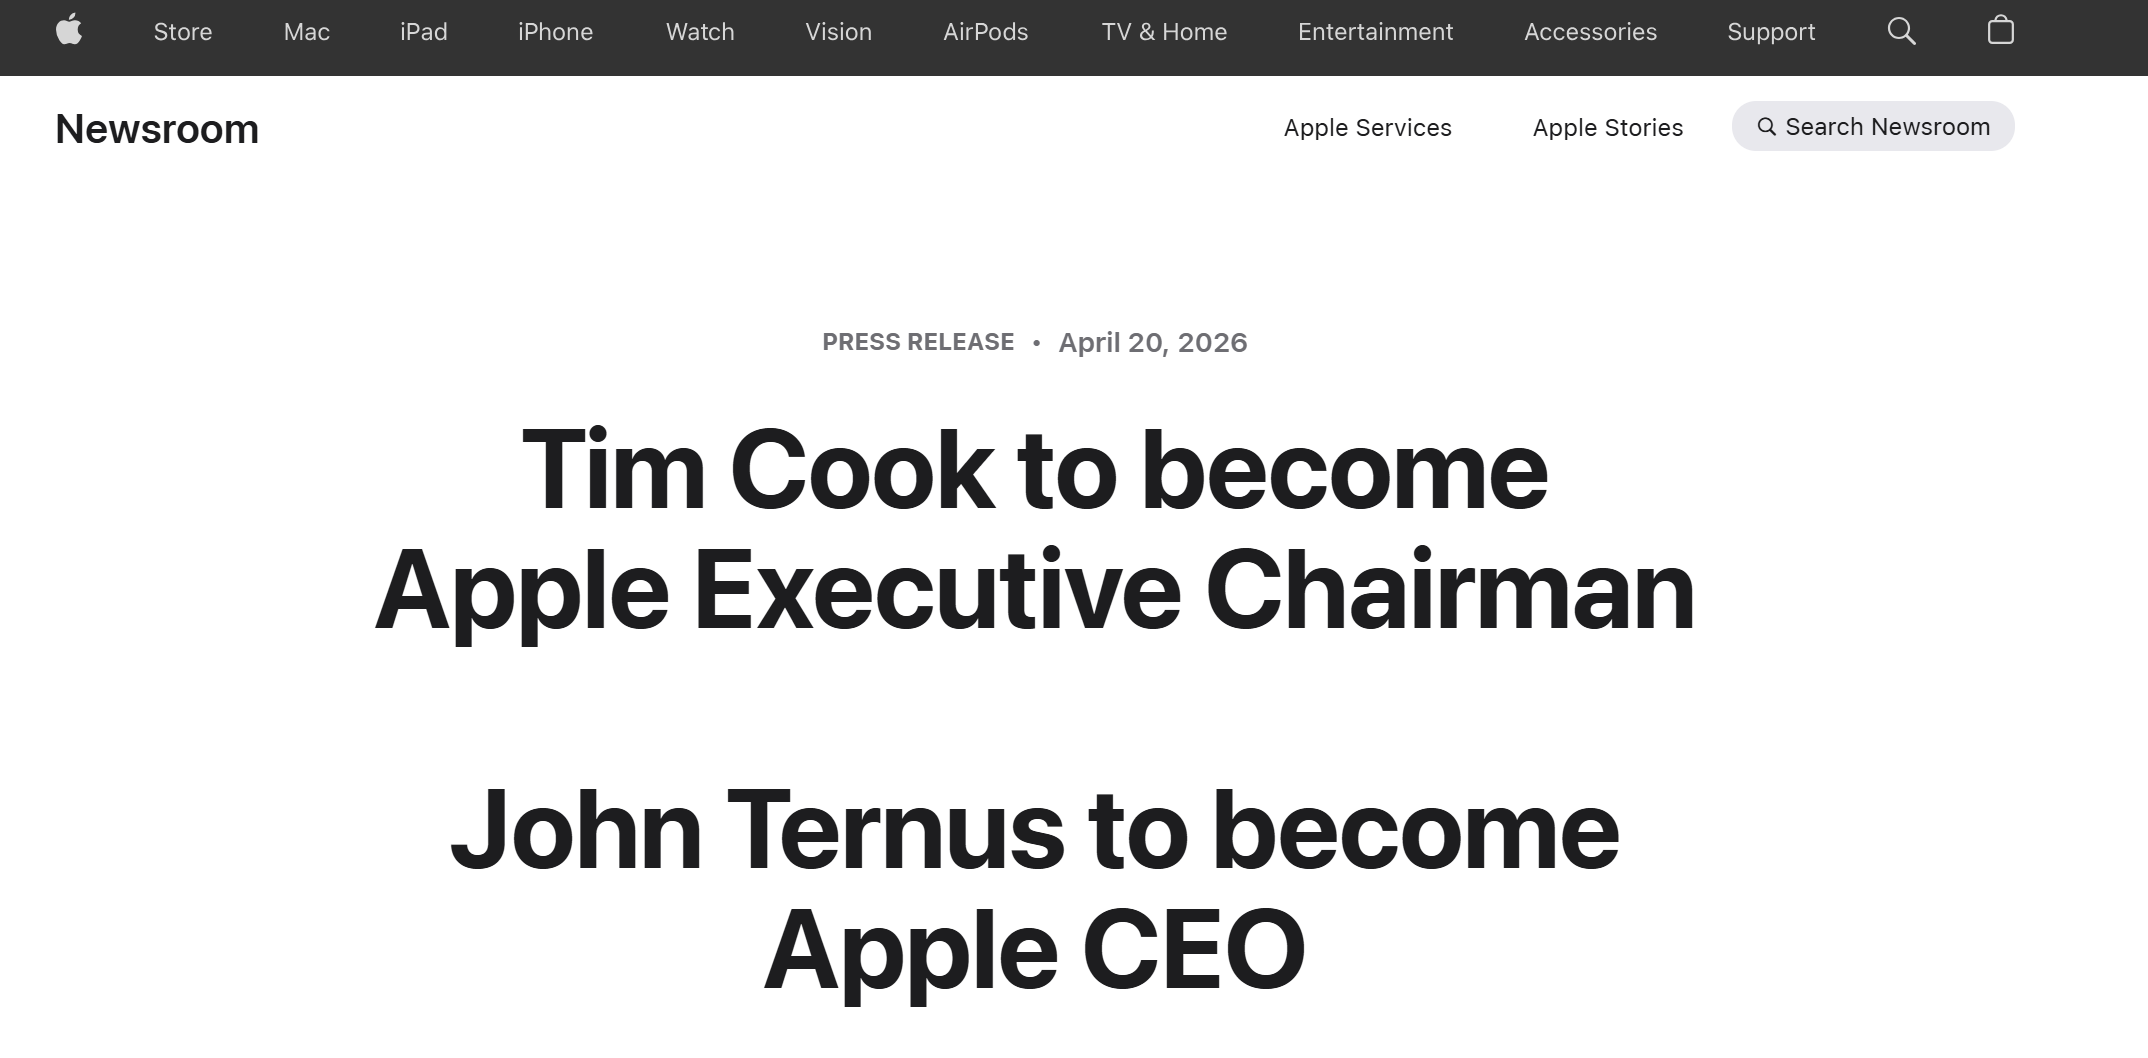Open the TV & Home section

(1164, 31)
